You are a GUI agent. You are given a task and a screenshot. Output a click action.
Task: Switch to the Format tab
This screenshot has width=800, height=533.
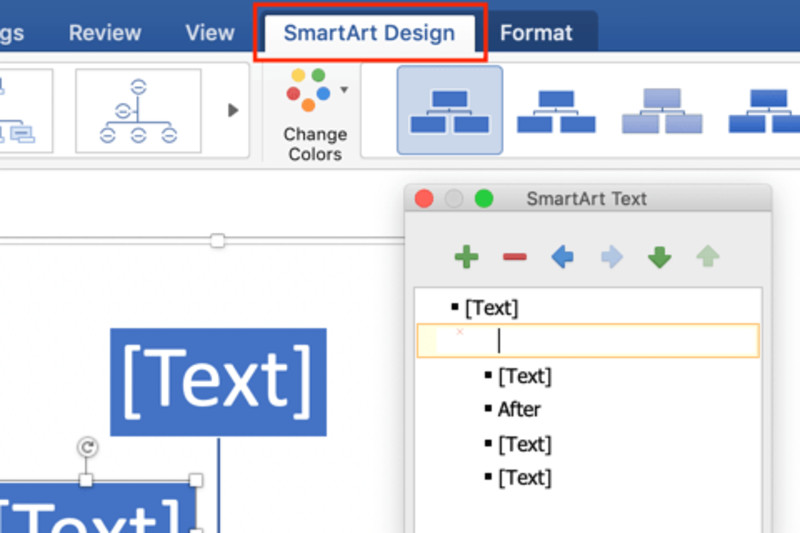click(536, 33)
